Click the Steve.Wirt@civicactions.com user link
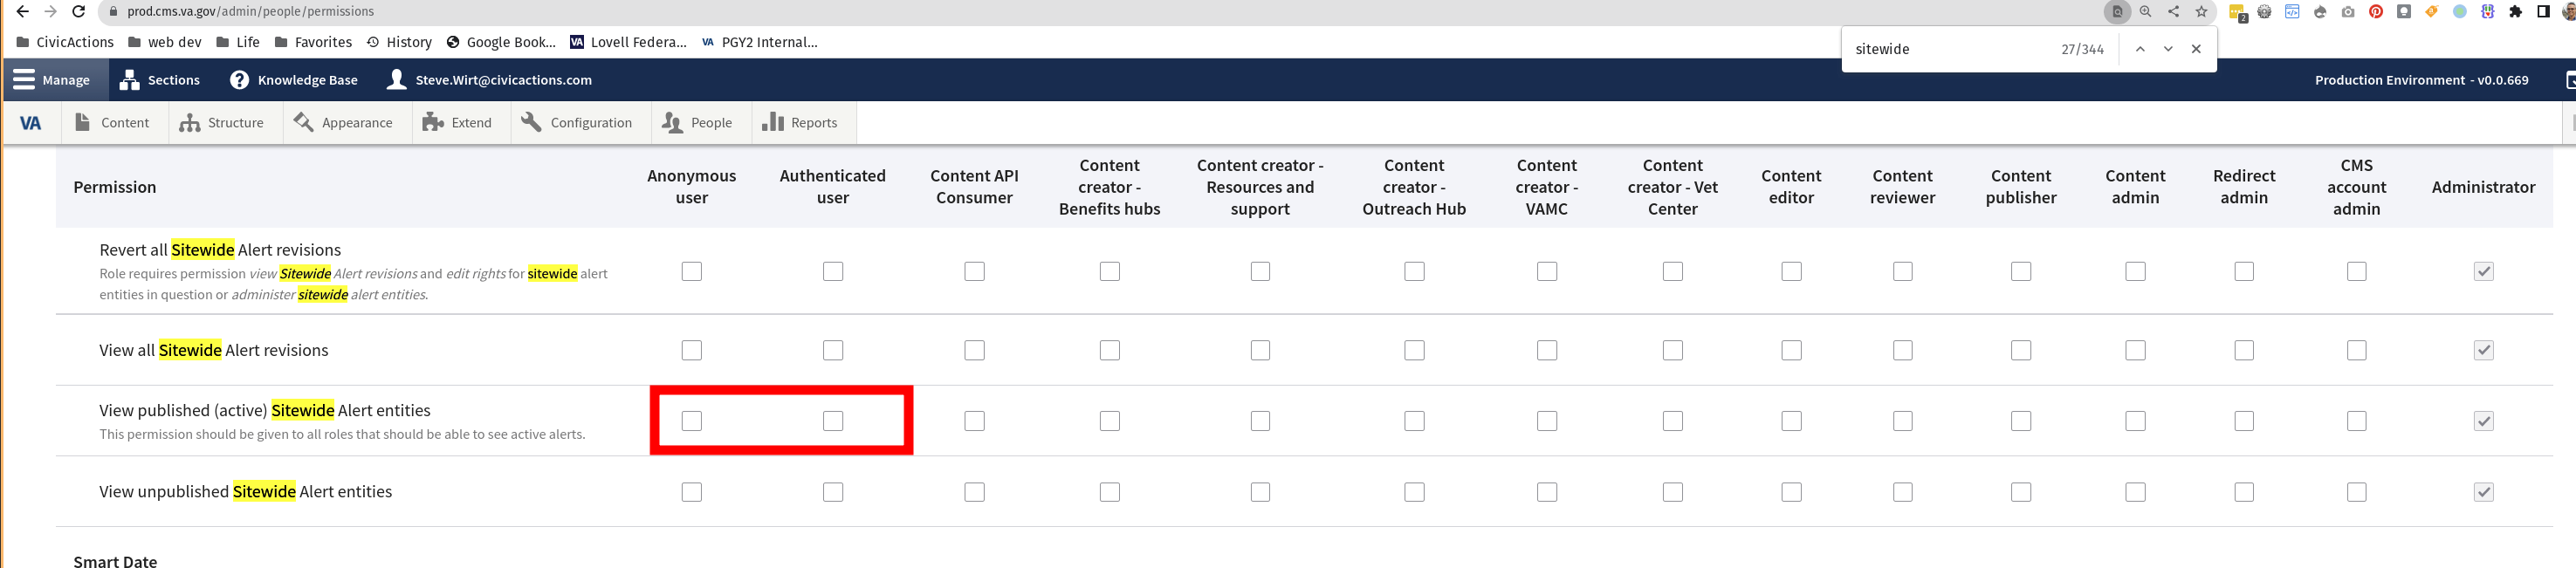This screenshot has width=2576, height=568. (503, 80)
